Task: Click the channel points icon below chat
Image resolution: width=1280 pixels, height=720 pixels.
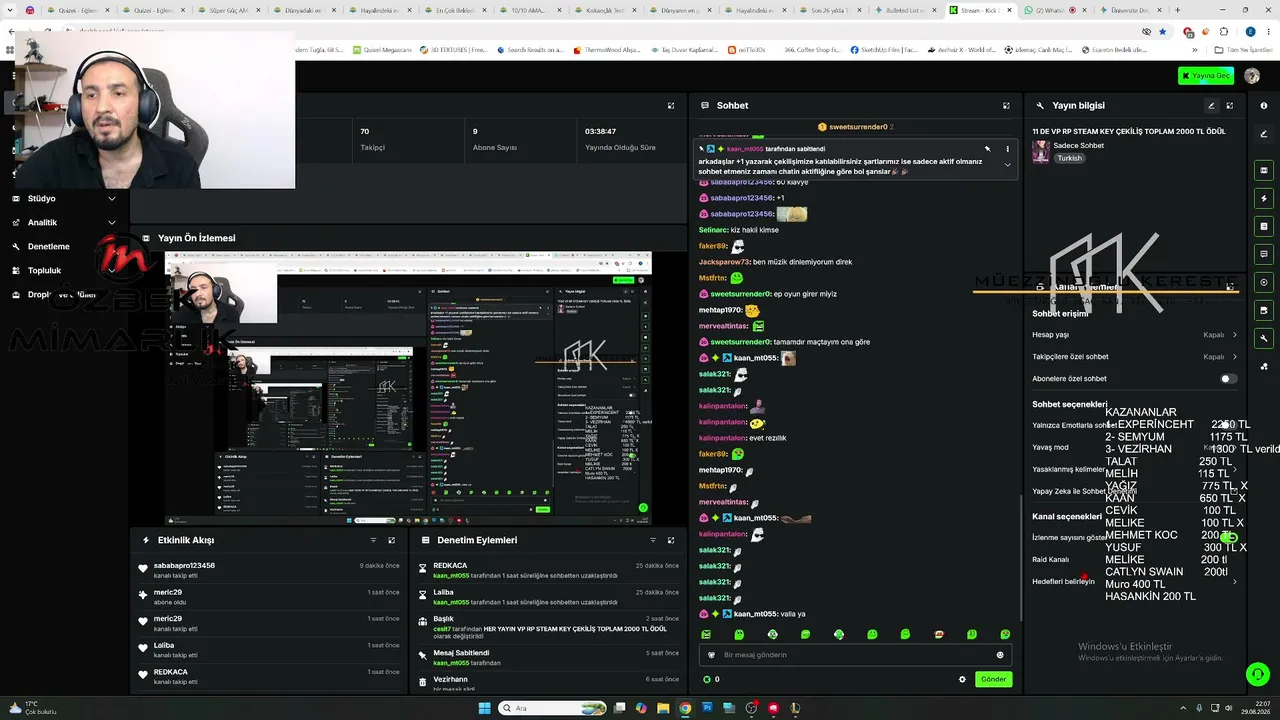Action: (707, 679)
